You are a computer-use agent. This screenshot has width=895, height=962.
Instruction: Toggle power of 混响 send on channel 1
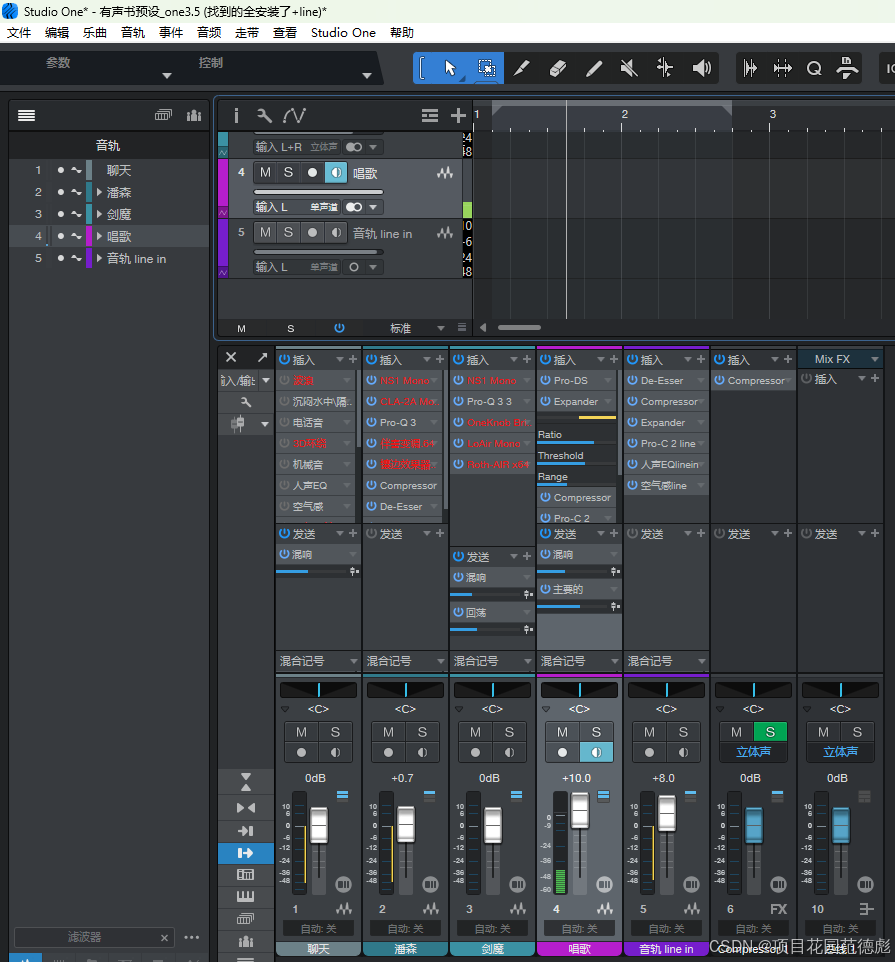[284, 554]
